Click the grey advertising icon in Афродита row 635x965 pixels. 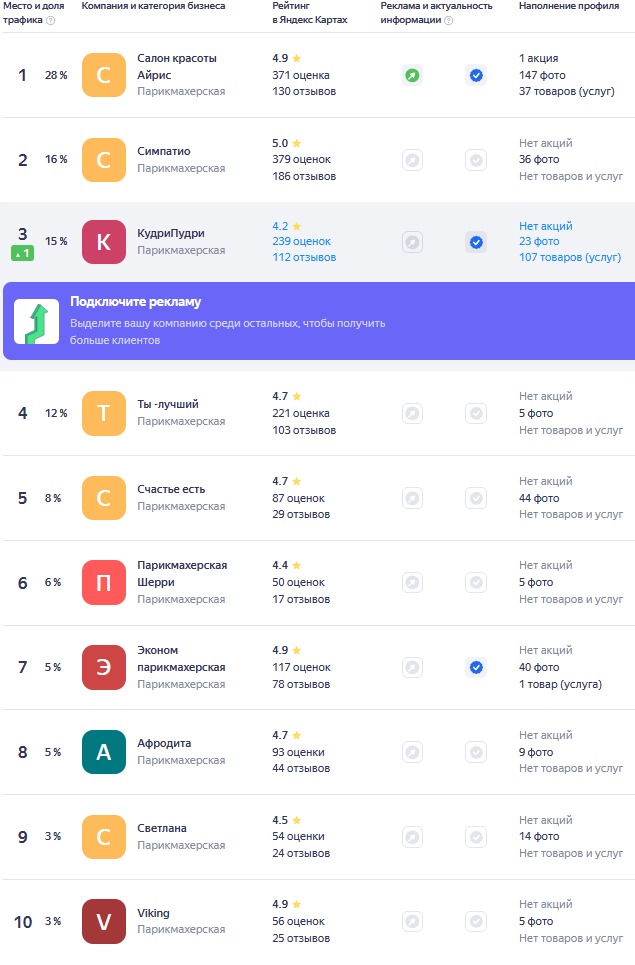[412, 752]
